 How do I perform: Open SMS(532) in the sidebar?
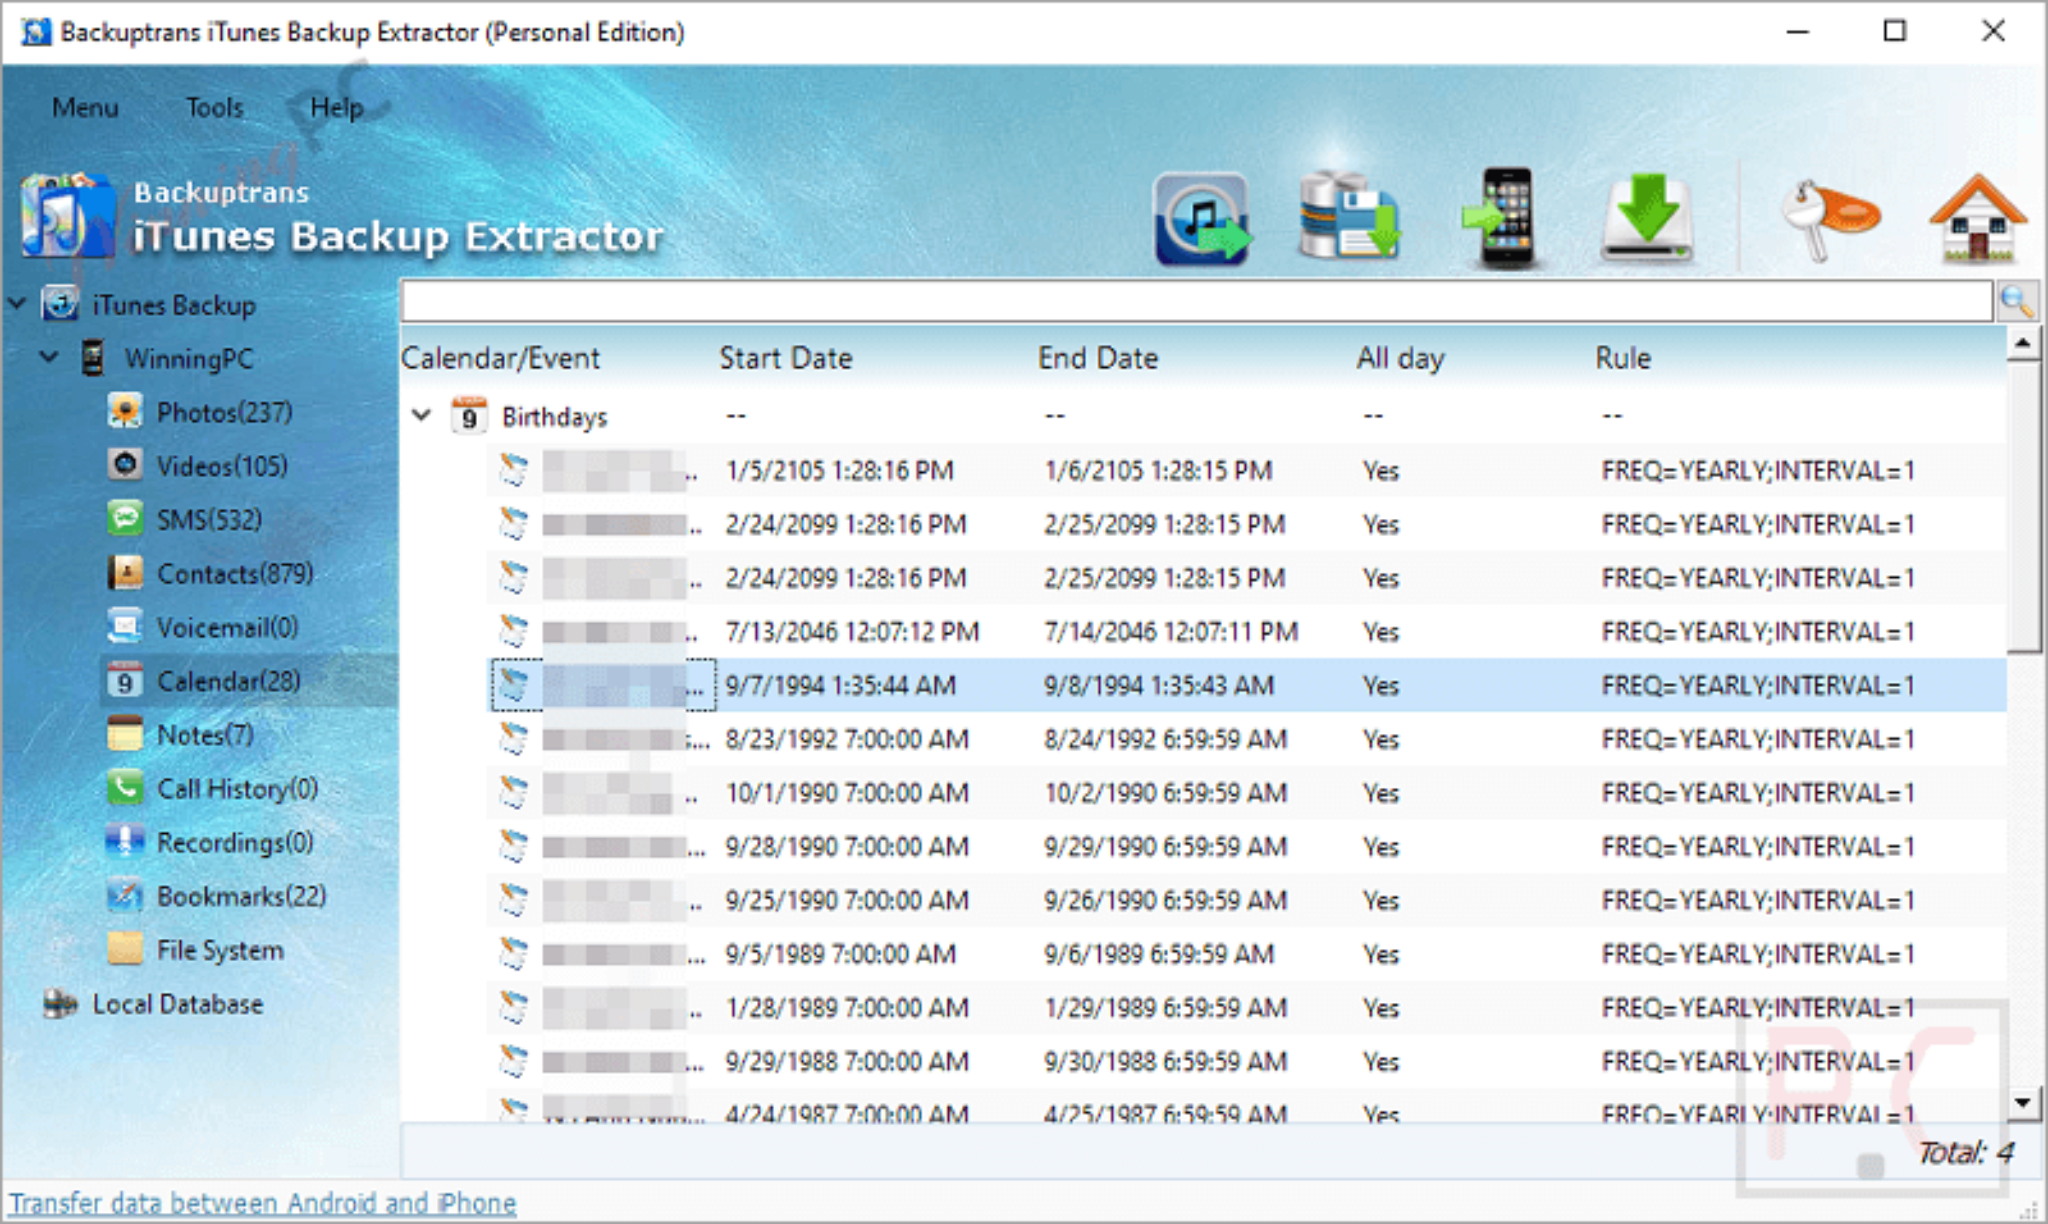(x=209, y=520)
